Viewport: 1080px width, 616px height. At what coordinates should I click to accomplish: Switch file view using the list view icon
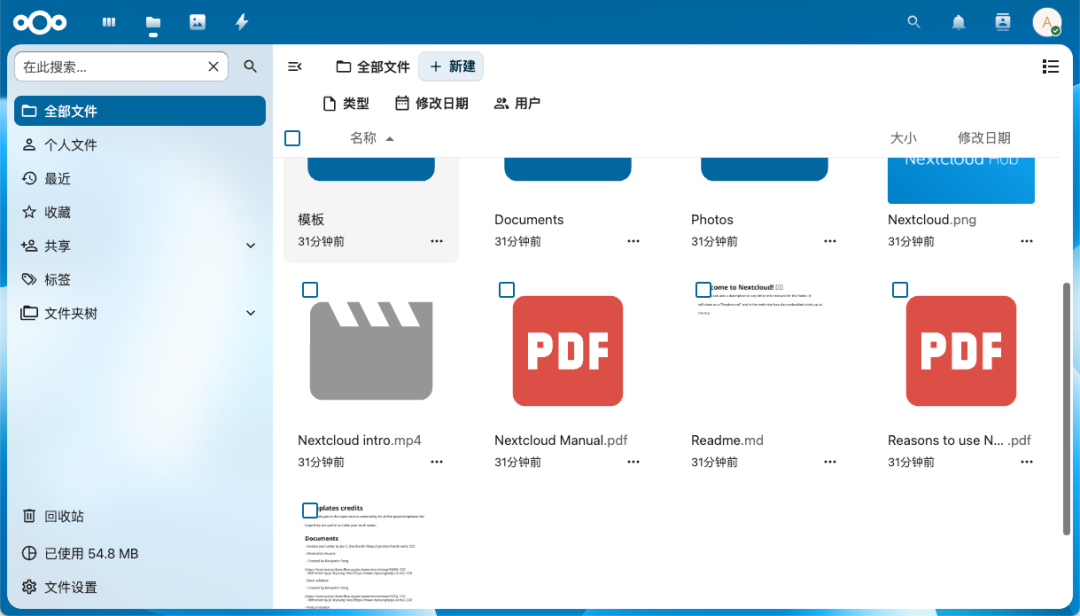(1050, 66)
